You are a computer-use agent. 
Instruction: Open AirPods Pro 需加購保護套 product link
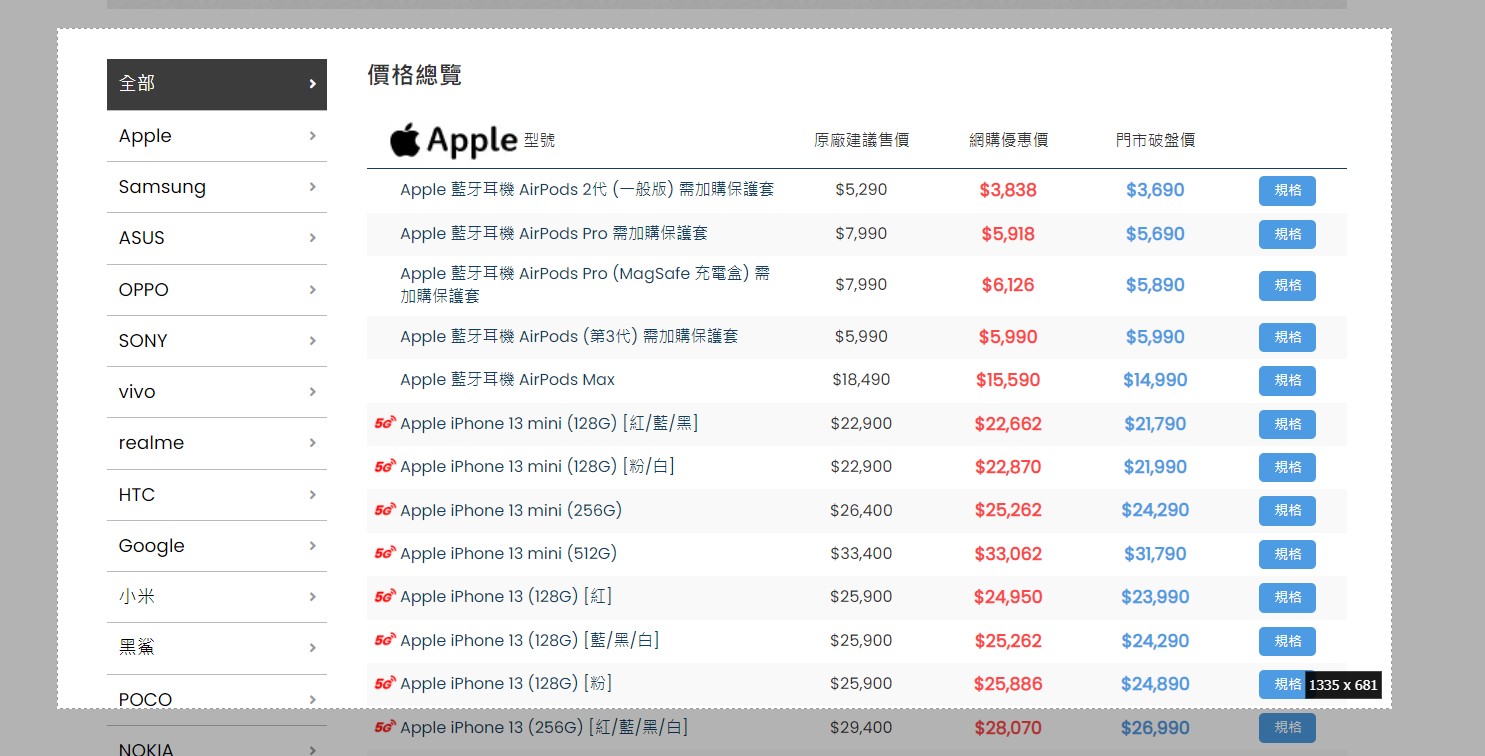554,233
